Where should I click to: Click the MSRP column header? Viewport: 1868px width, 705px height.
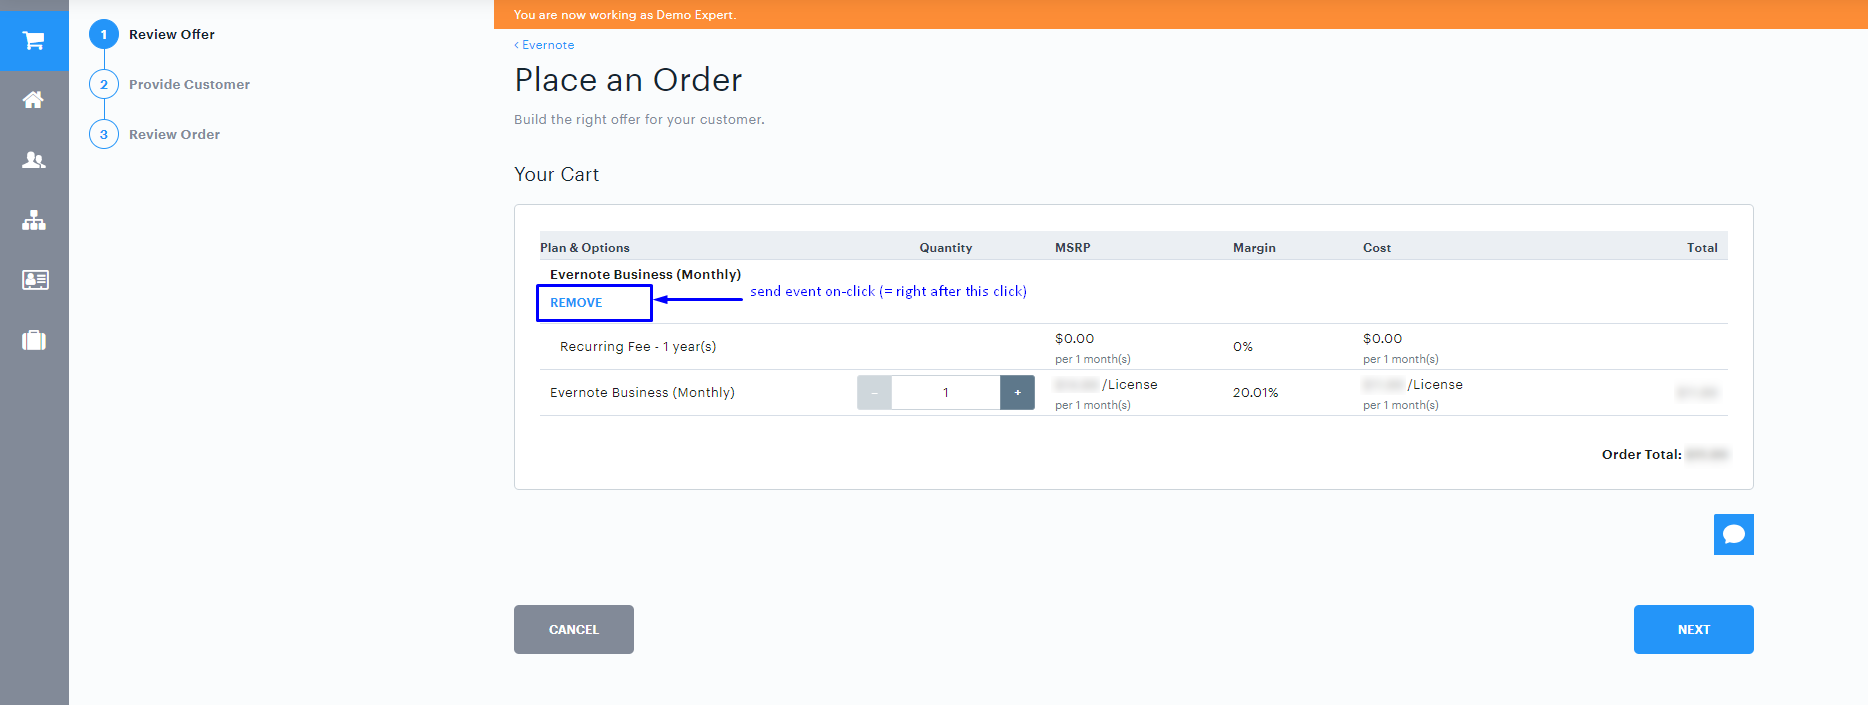coord(1073,248)
